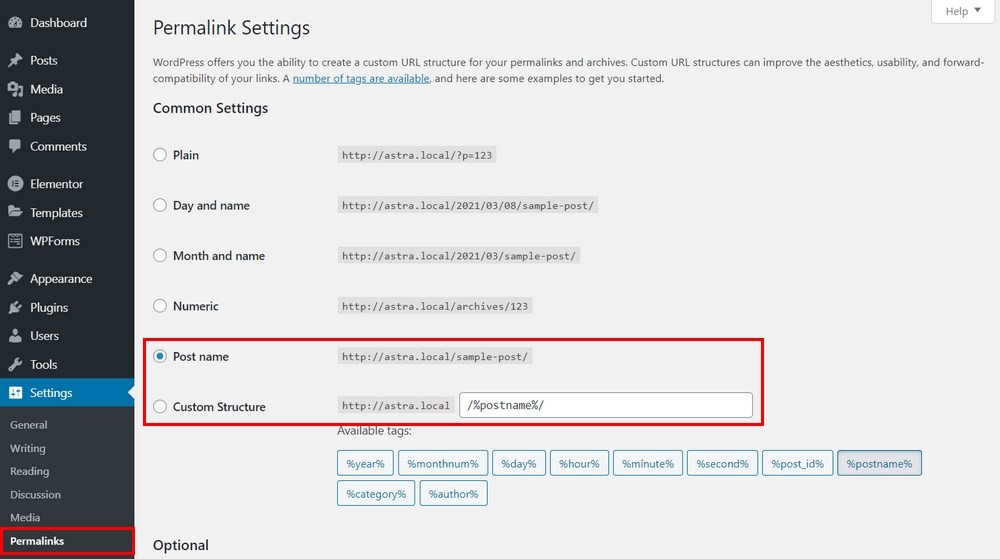This screenshot has height=559, width=1000.
Task: Go to the Users menu
Action: click(x=44, y=335)
